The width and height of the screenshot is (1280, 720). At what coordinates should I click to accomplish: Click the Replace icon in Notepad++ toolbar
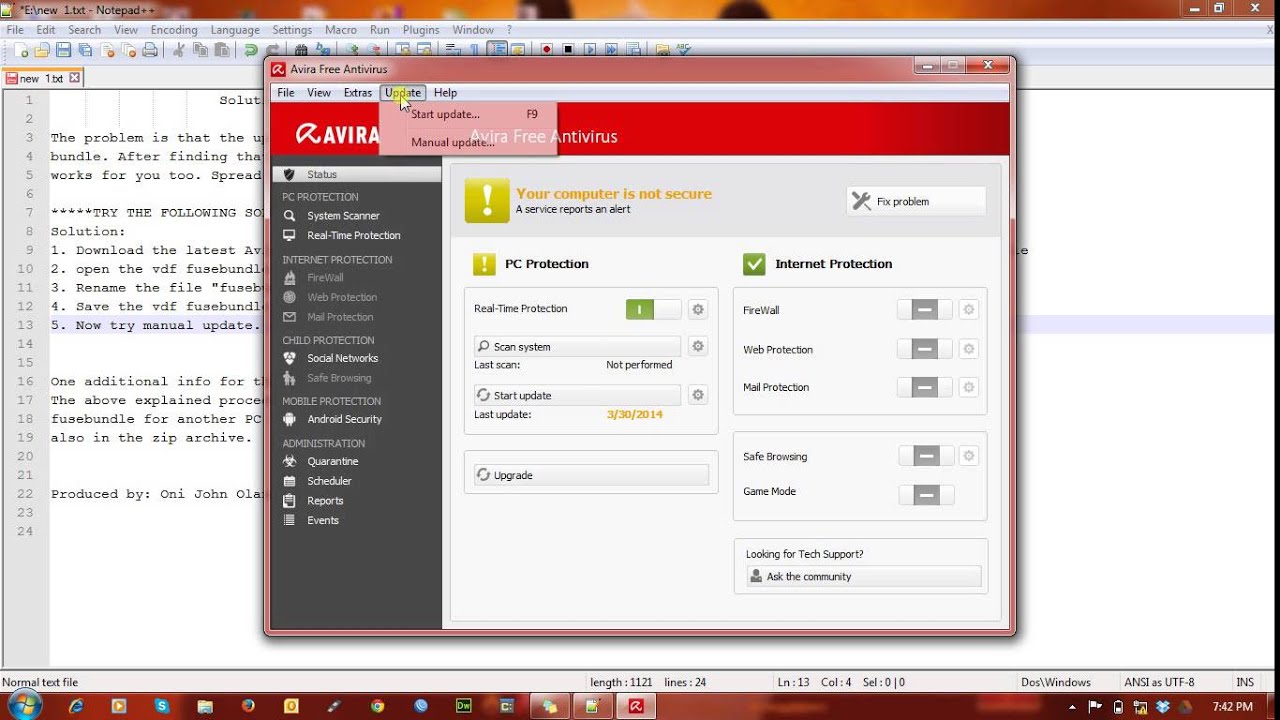click(x=323, y=49)
